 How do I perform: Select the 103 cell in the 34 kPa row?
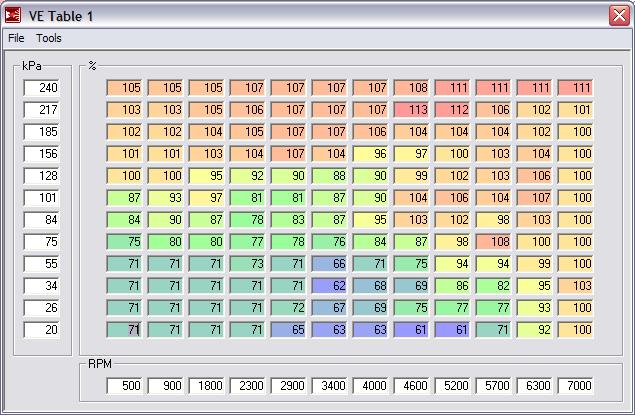click(x=575, y=286)
